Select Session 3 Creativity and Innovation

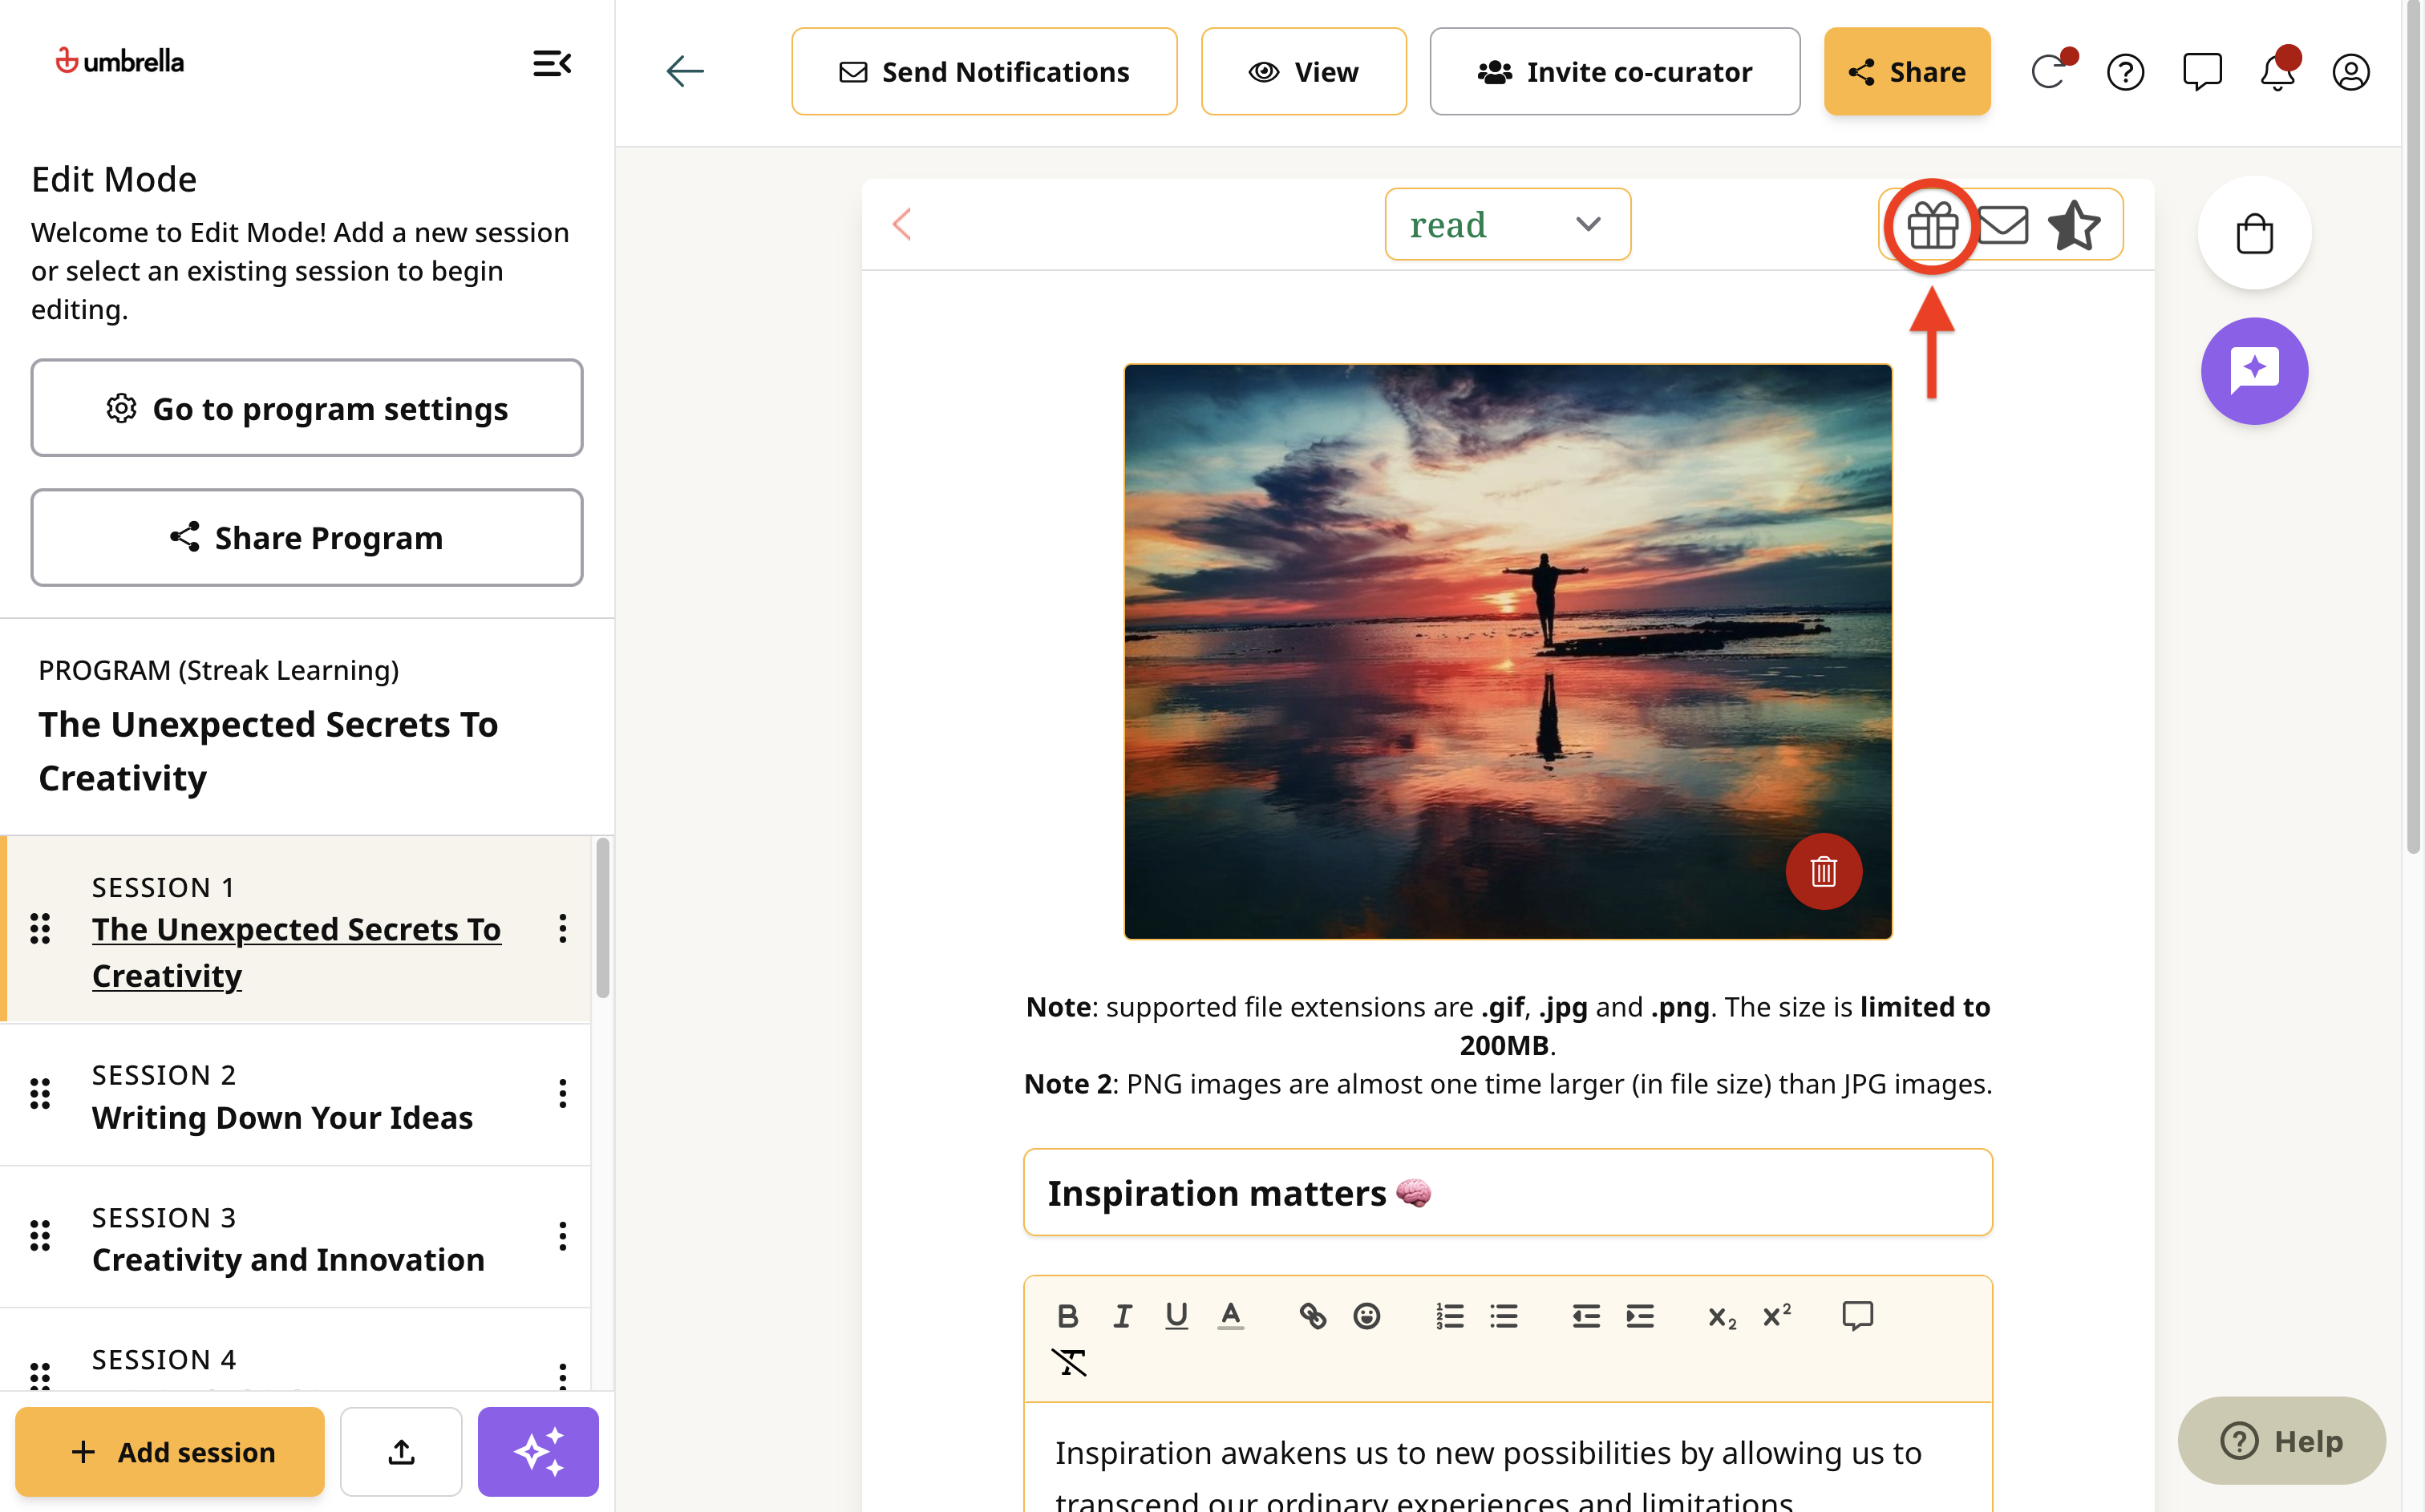(295, 1237)
